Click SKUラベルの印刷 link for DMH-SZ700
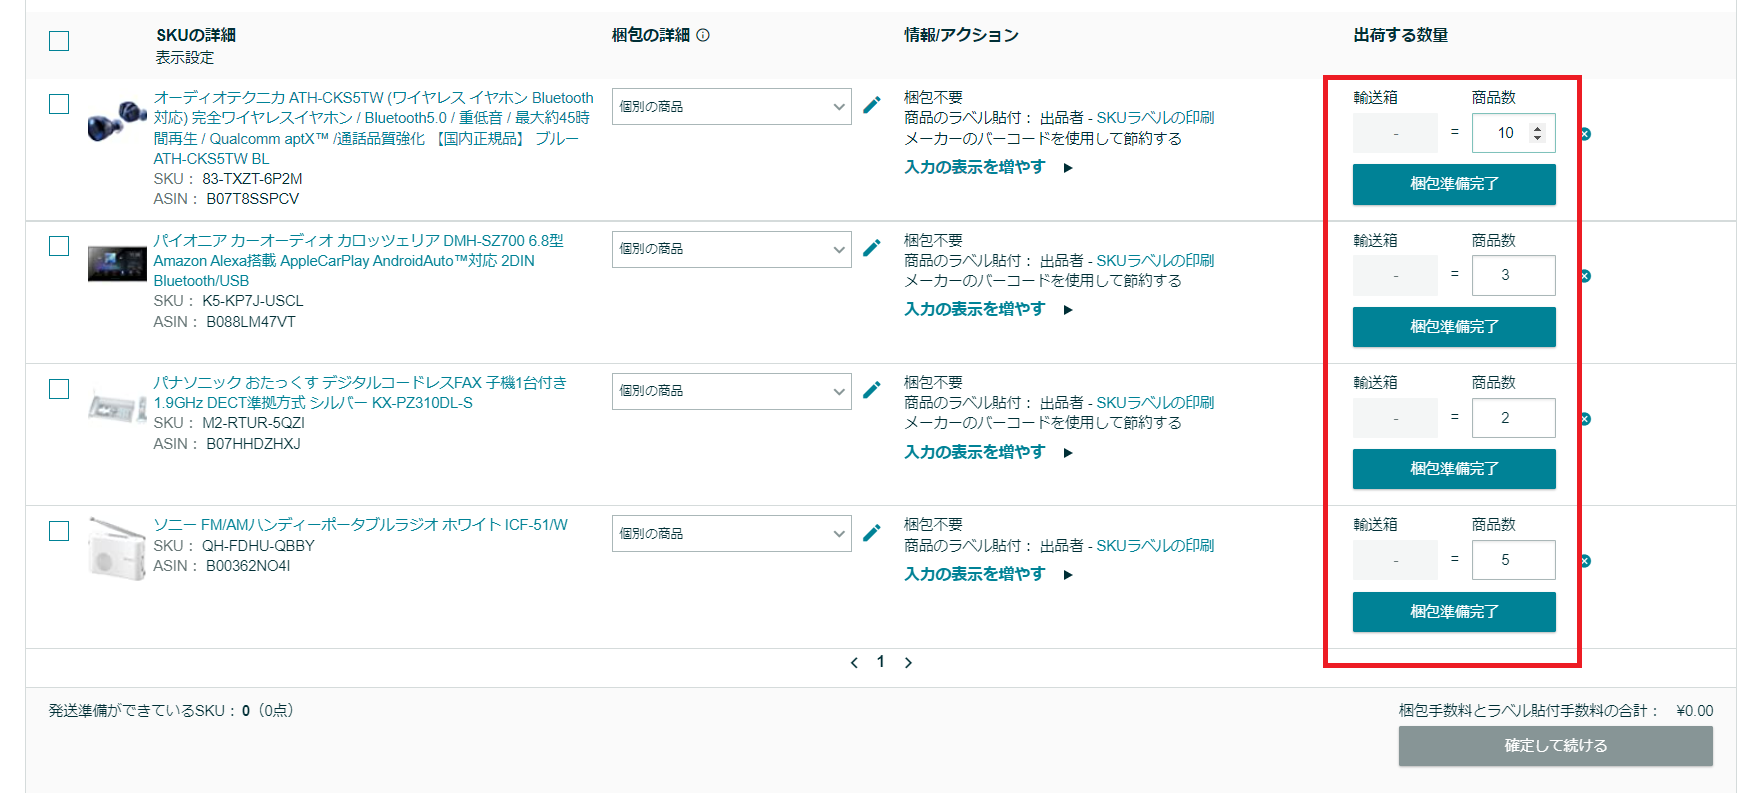This screenshot has height=793, width=1755. pos(1155,261)
